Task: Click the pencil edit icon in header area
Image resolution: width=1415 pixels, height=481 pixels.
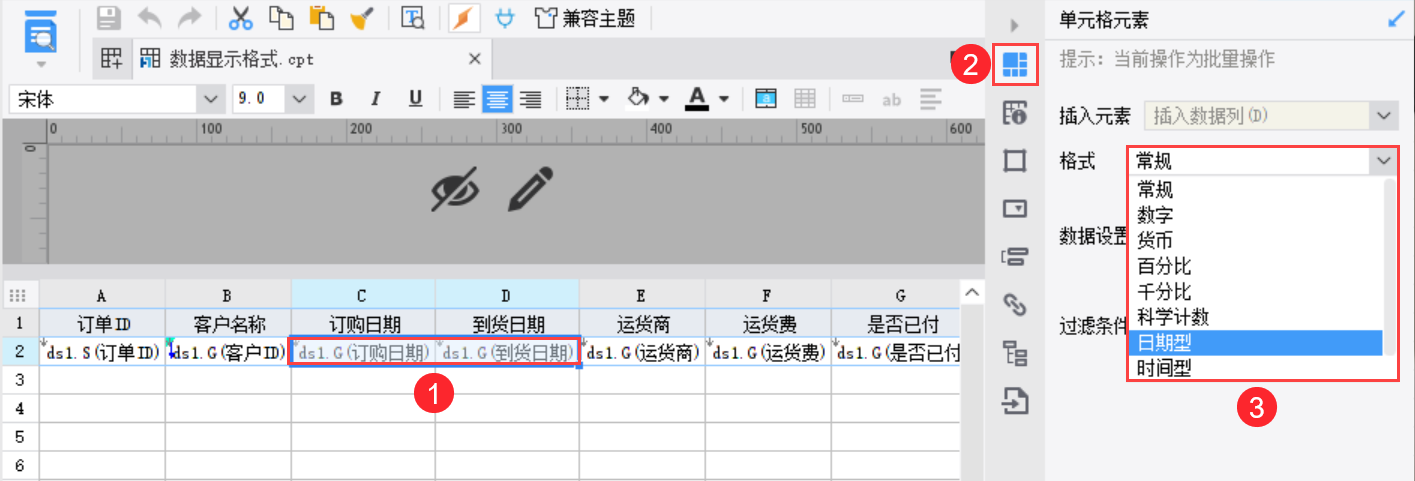Action: [531, 188]
